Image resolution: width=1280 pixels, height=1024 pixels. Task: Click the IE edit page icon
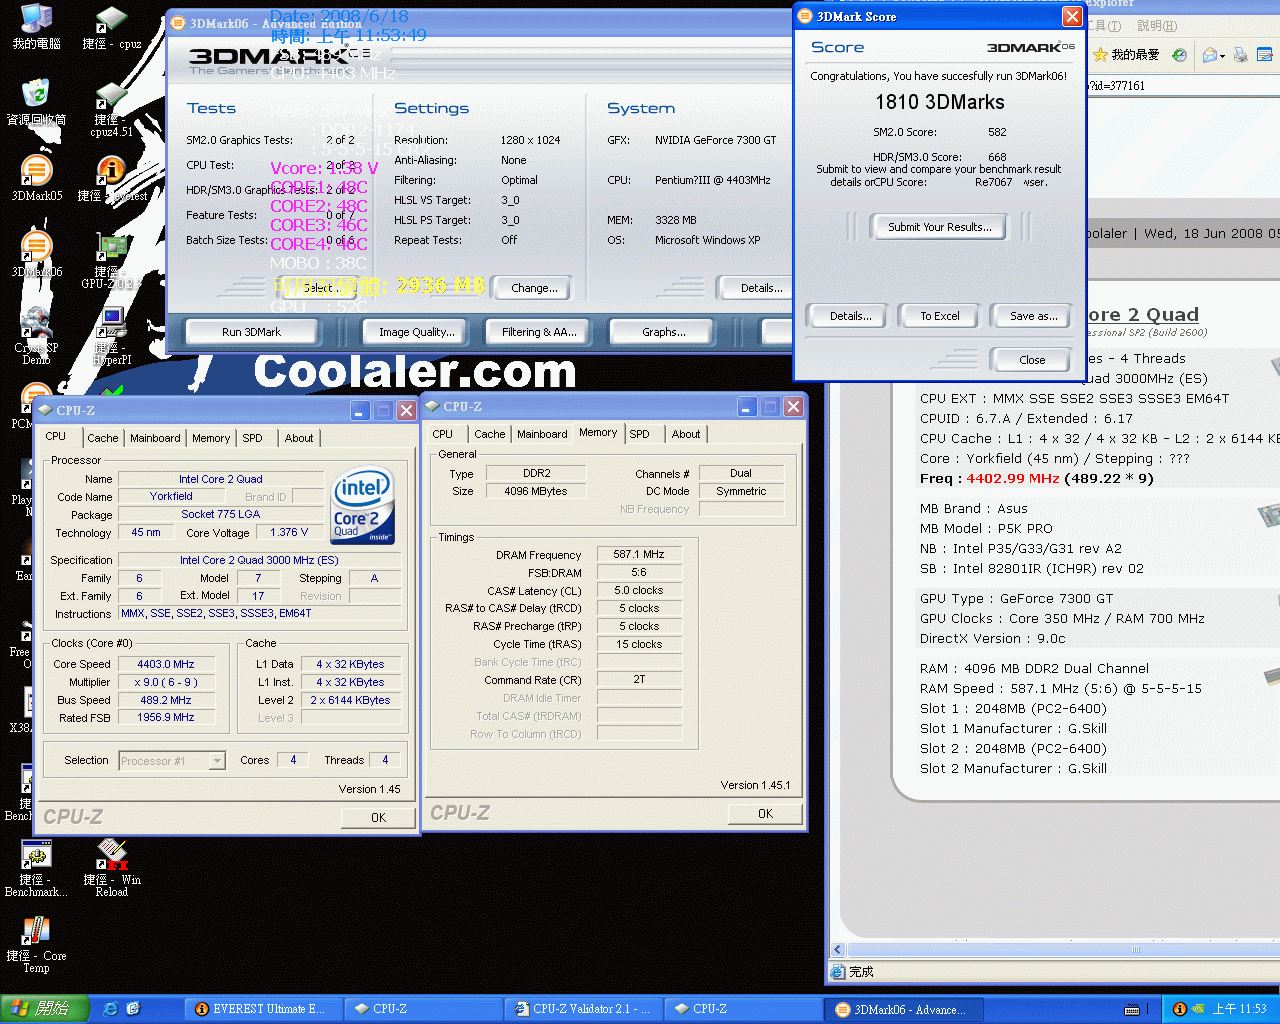click(x=1264, y=55)
